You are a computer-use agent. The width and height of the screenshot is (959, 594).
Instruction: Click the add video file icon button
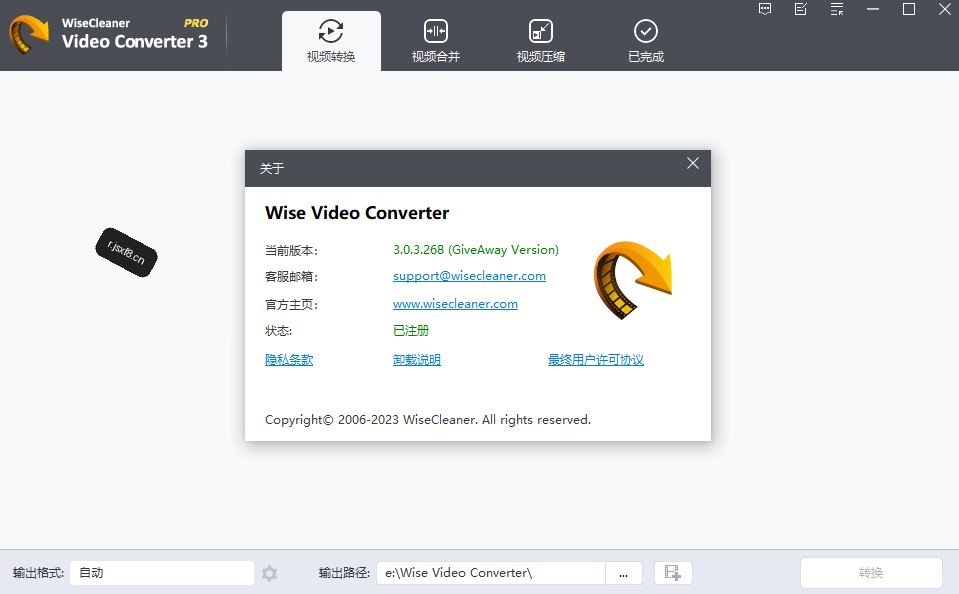click(673, 573)
